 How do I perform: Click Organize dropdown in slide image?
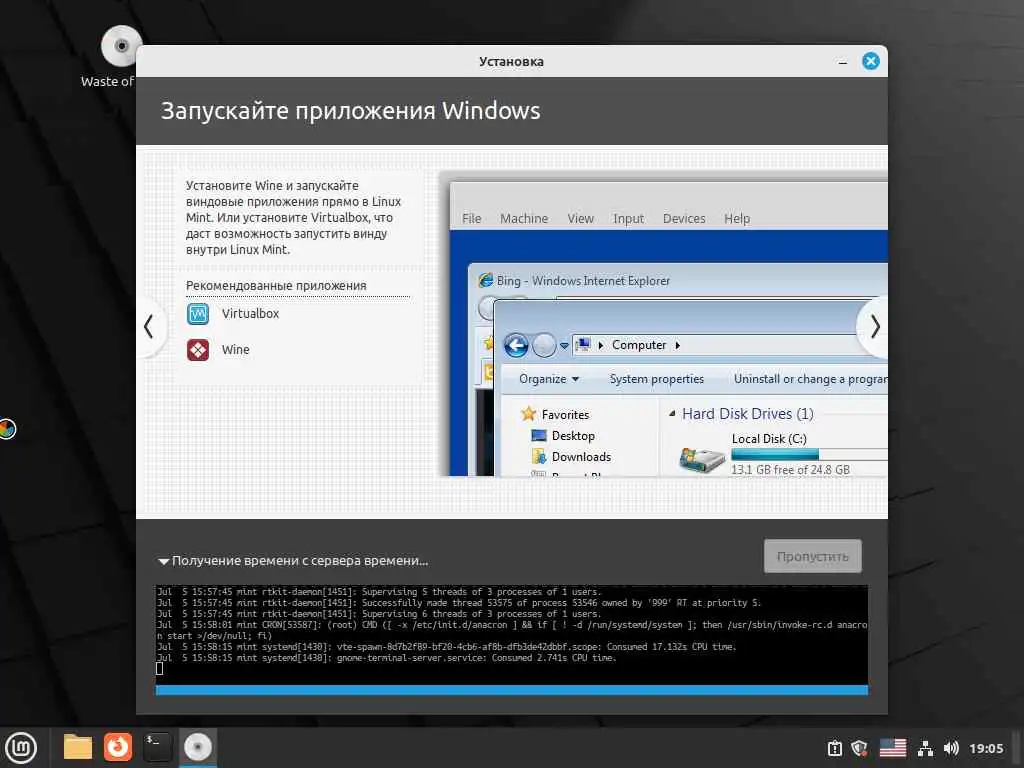[549, 379]
